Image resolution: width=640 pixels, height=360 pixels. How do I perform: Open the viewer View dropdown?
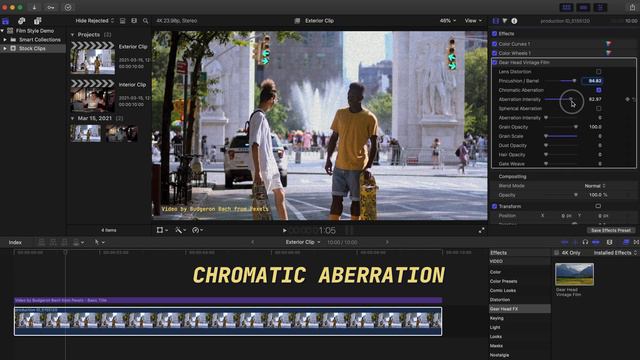(473, 20)
